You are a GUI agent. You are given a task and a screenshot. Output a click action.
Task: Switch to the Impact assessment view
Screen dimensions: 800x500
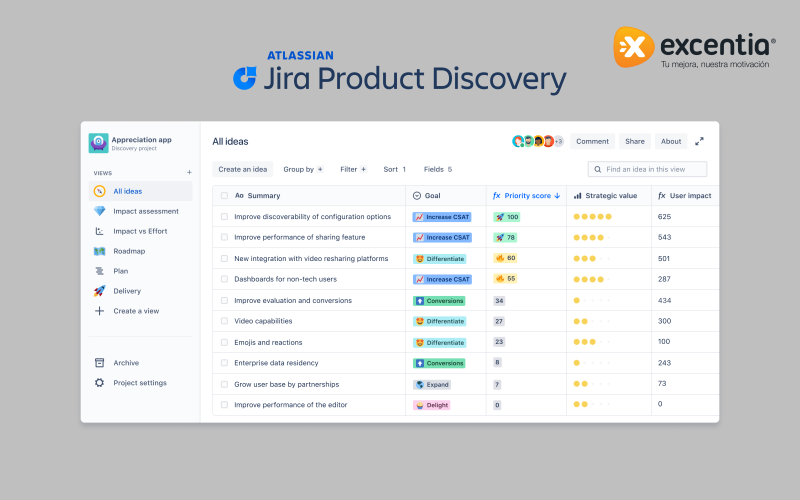click(x=140, y=211)
